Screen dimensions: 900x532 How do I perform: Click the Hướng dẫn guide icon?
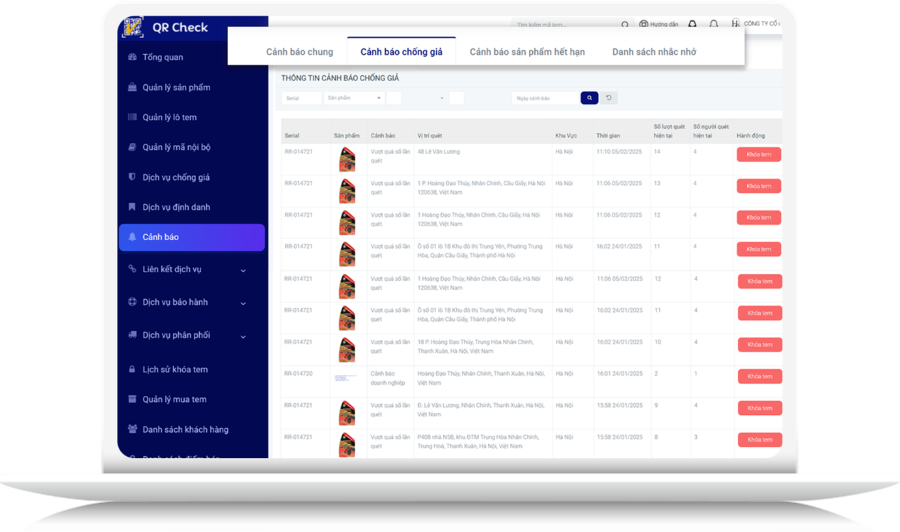(x=643, y=24)
